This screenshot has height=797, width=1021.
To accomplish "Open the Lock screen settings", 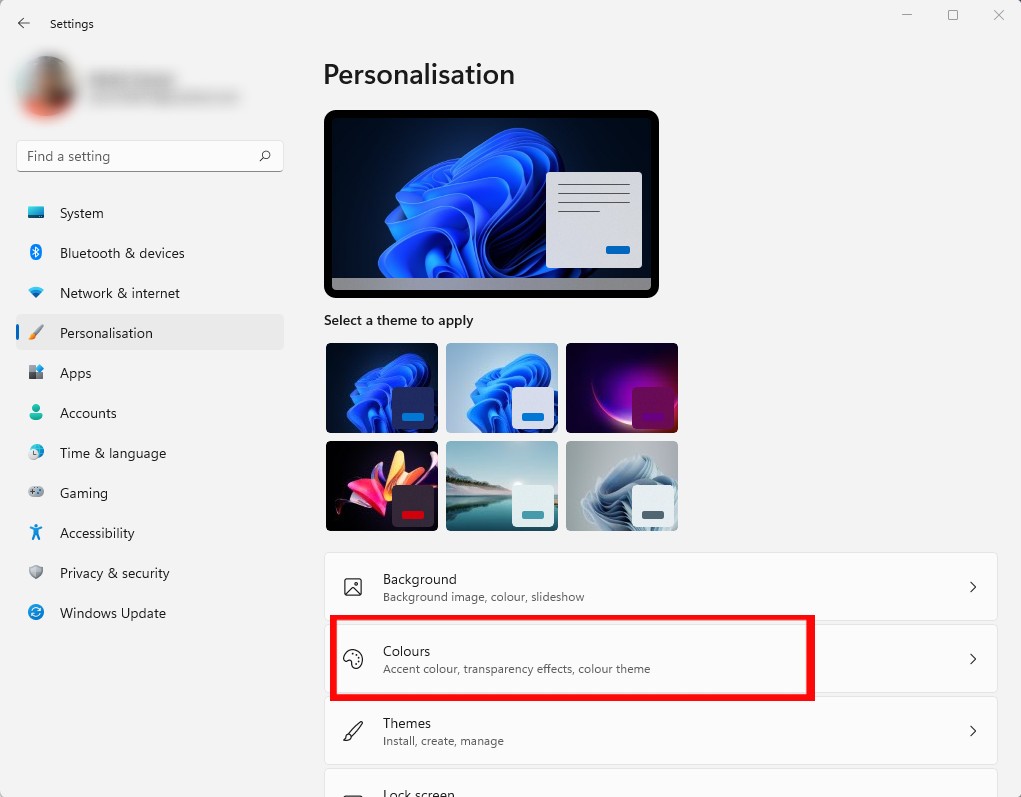I will (660, 783).
